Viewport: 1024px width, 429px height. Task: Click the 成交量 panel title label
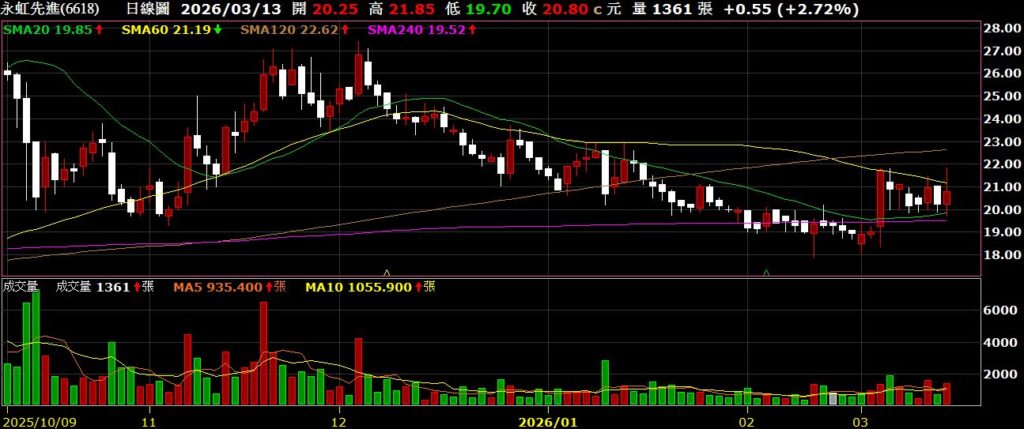click(20, 287)
